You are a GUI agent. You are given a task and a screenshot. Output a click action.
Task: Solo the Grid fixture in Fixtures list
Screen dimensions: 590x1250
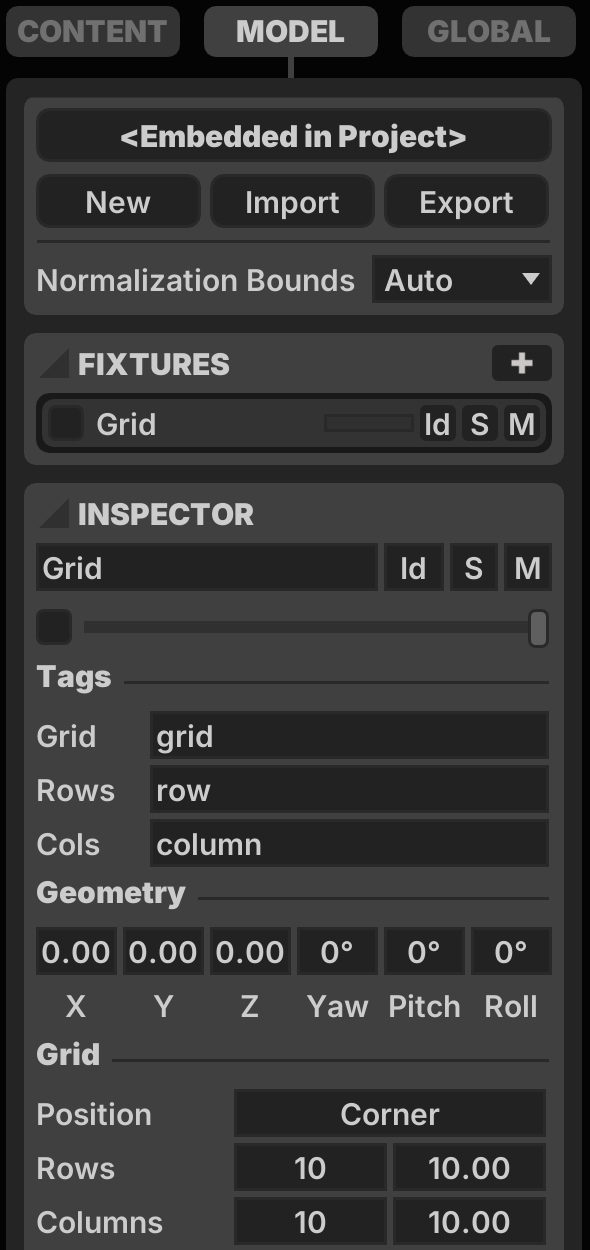coord(479,425)
